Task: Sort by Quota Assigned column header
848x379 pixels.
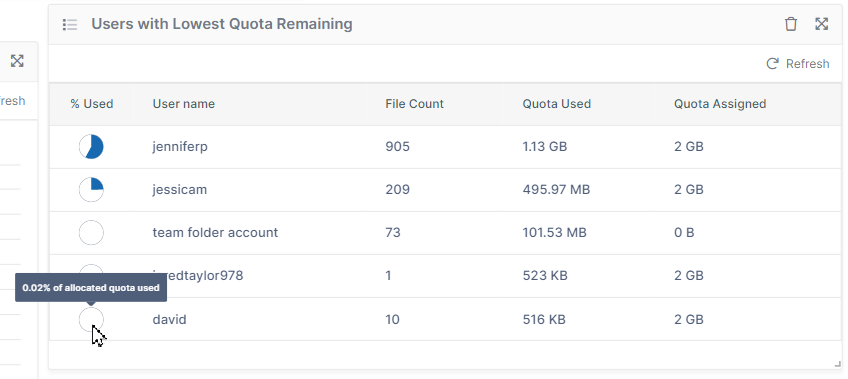Action: click(x=720, y=104)
